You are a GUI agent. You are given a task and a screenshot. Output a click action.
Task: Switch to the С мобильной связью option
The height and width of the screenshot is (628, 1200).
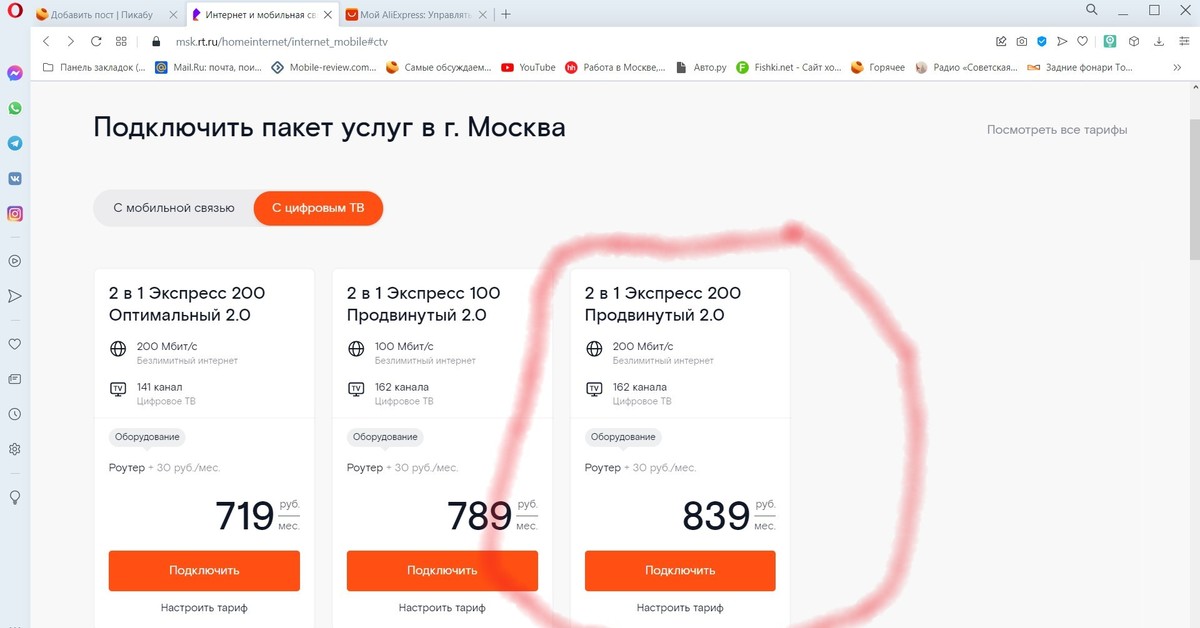(x=174, y=208)
